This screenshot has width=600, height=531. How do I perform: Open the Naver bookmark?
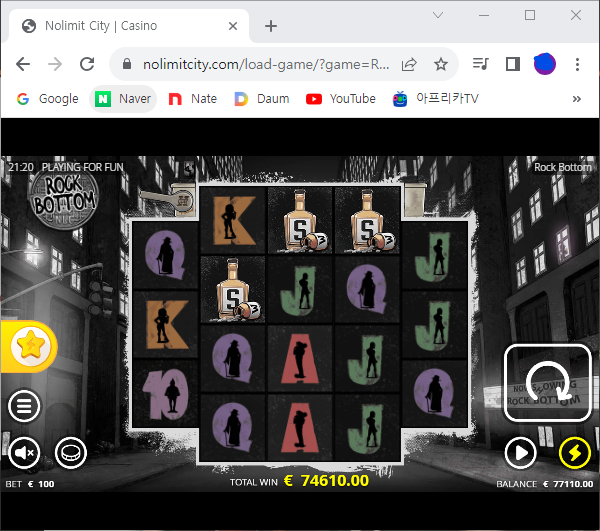[123, 99]
